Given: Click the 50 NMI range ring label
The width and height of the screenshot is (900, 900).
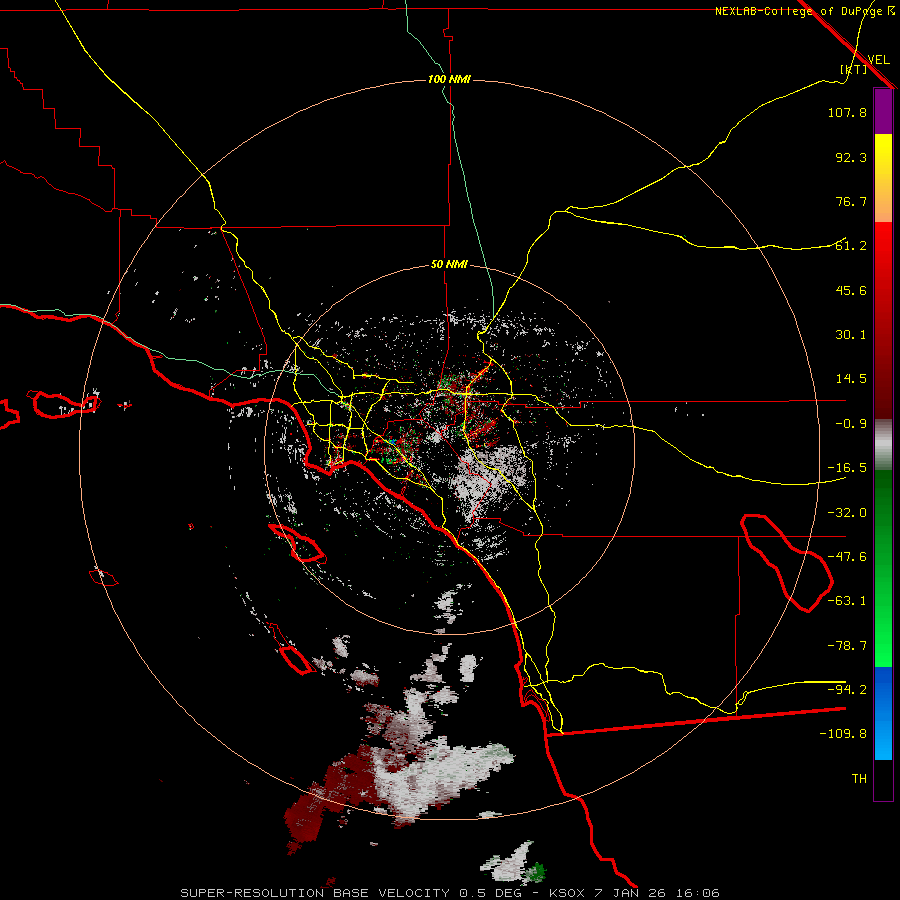Looking at the screenshot, I should tap(449, 265).
